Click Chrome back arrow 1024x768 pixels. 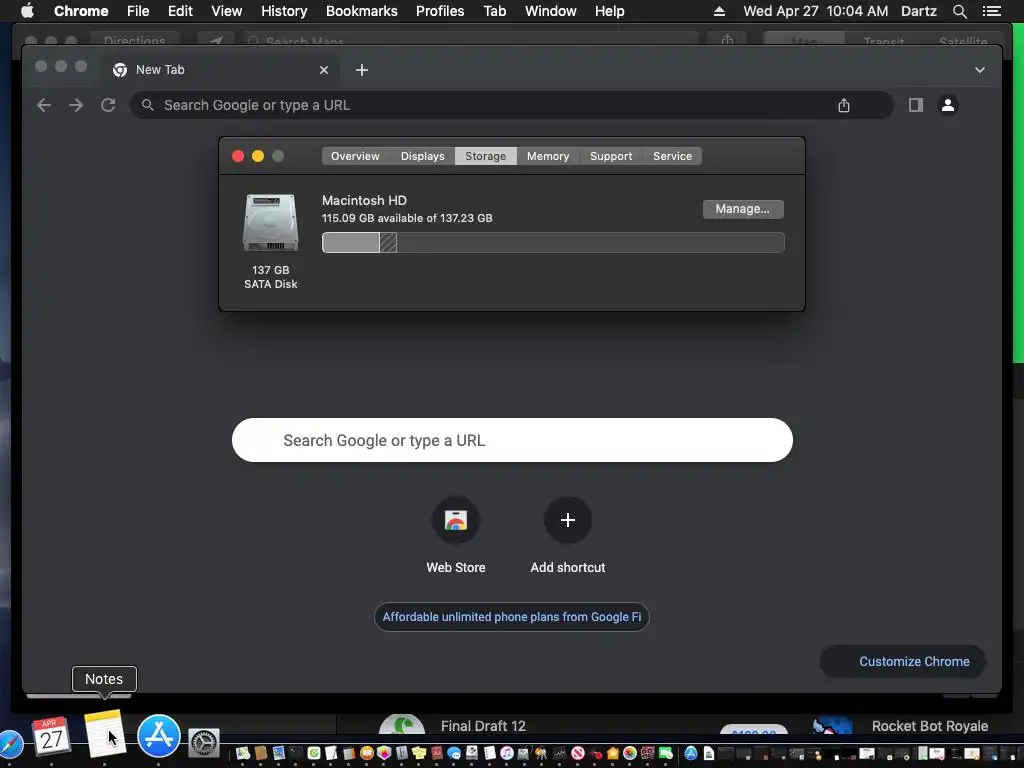point(44,105)
